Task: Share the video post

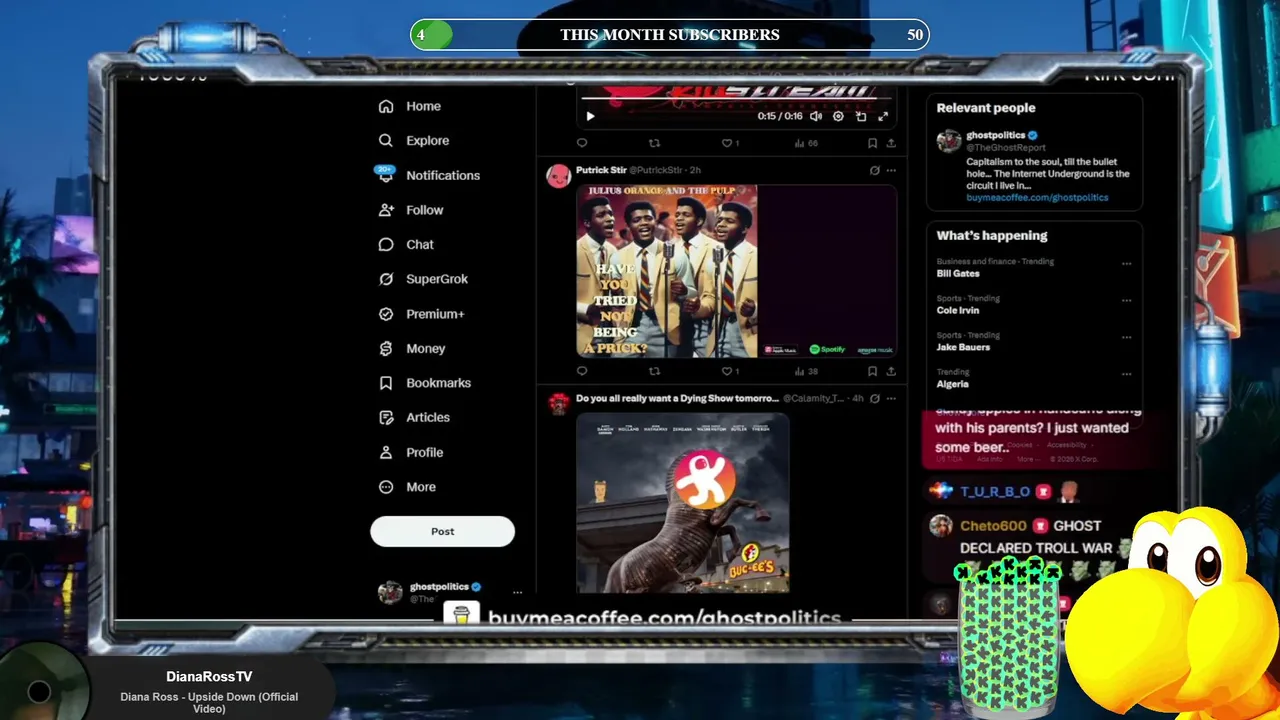Action: [x=890, y=143]
